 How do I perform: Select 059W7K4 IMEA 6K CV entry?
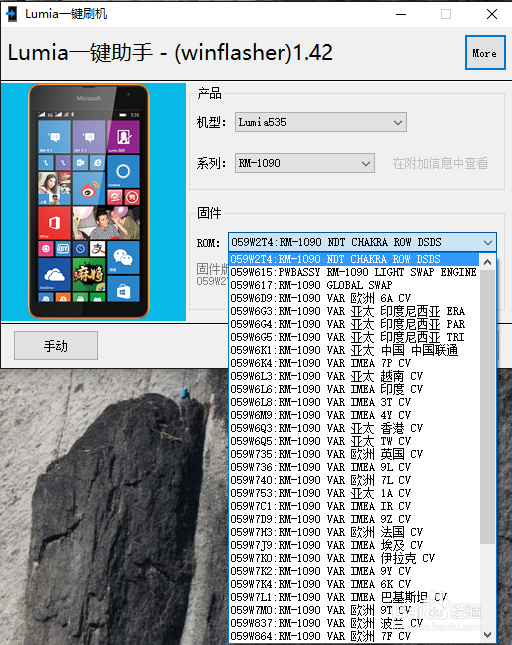(x=354, y=584)
